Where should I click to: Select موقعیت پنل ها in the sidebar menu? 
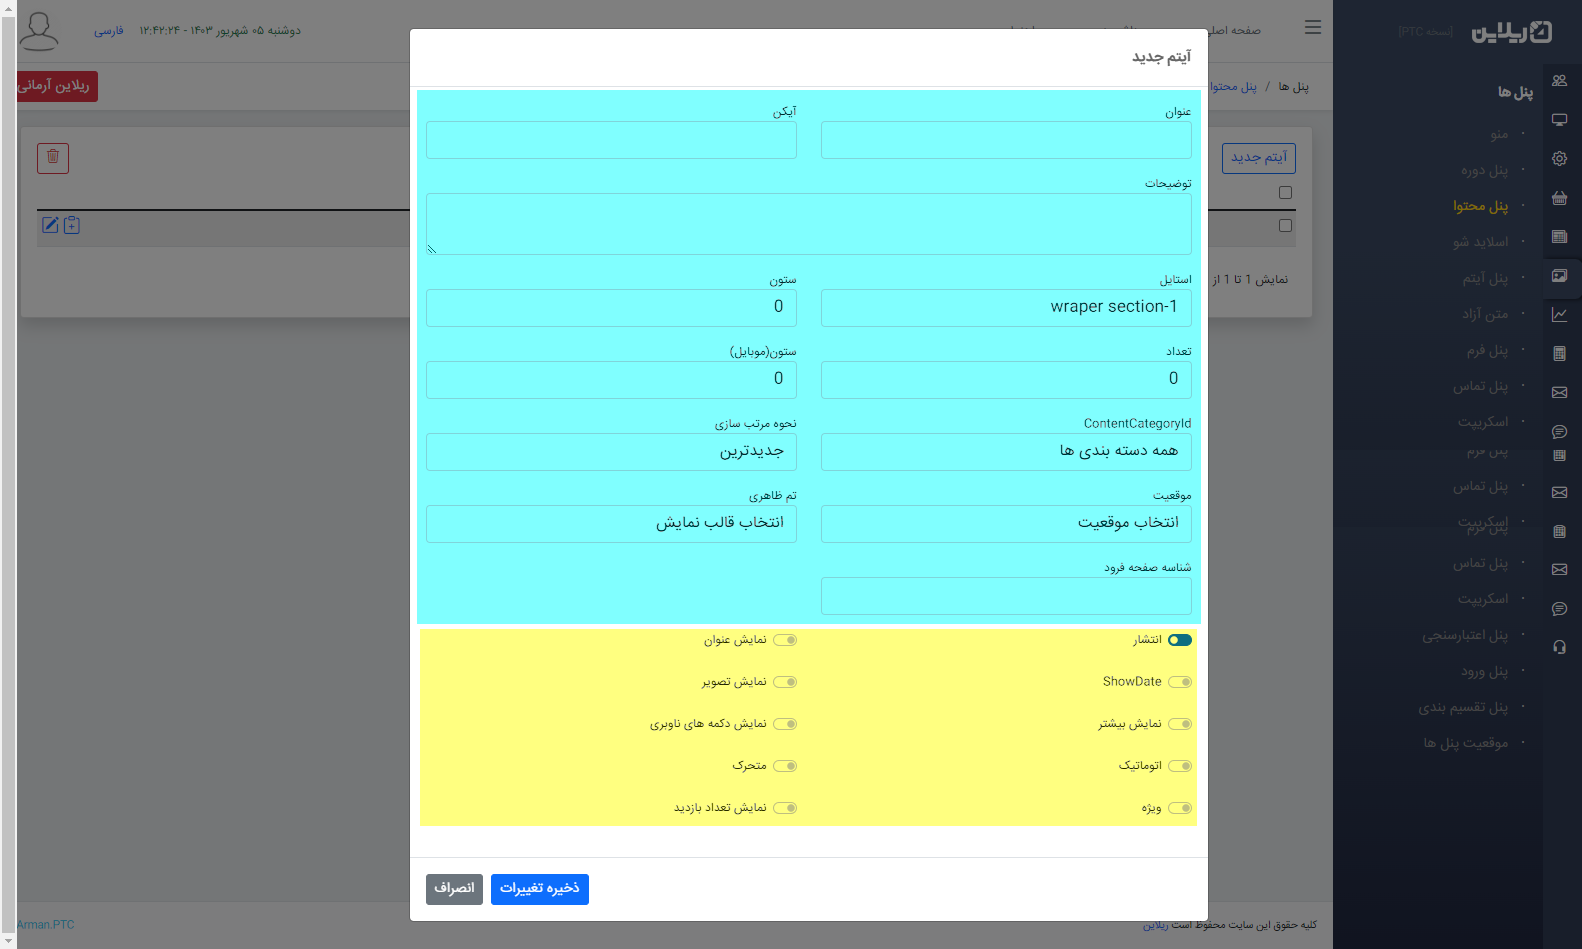pos(1466,743)
